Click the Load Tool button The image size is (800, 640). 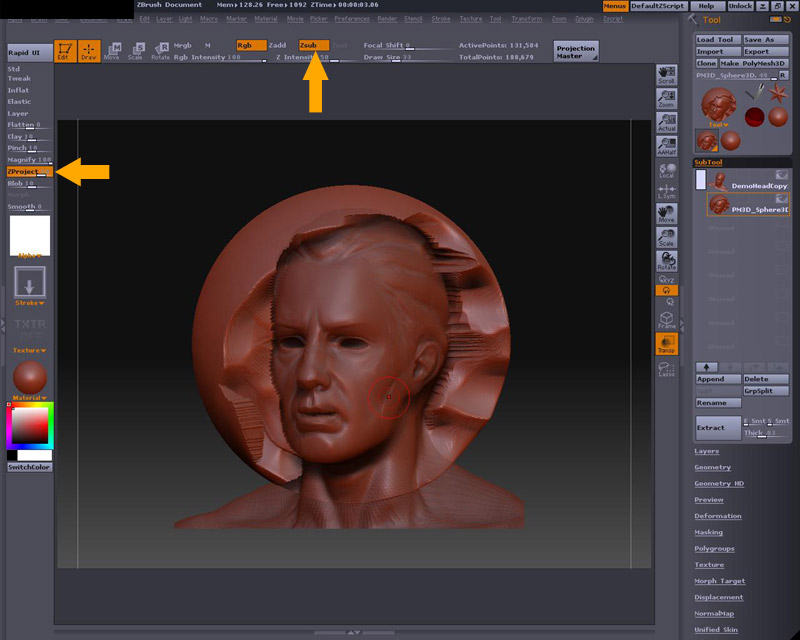tap(717, 40)
